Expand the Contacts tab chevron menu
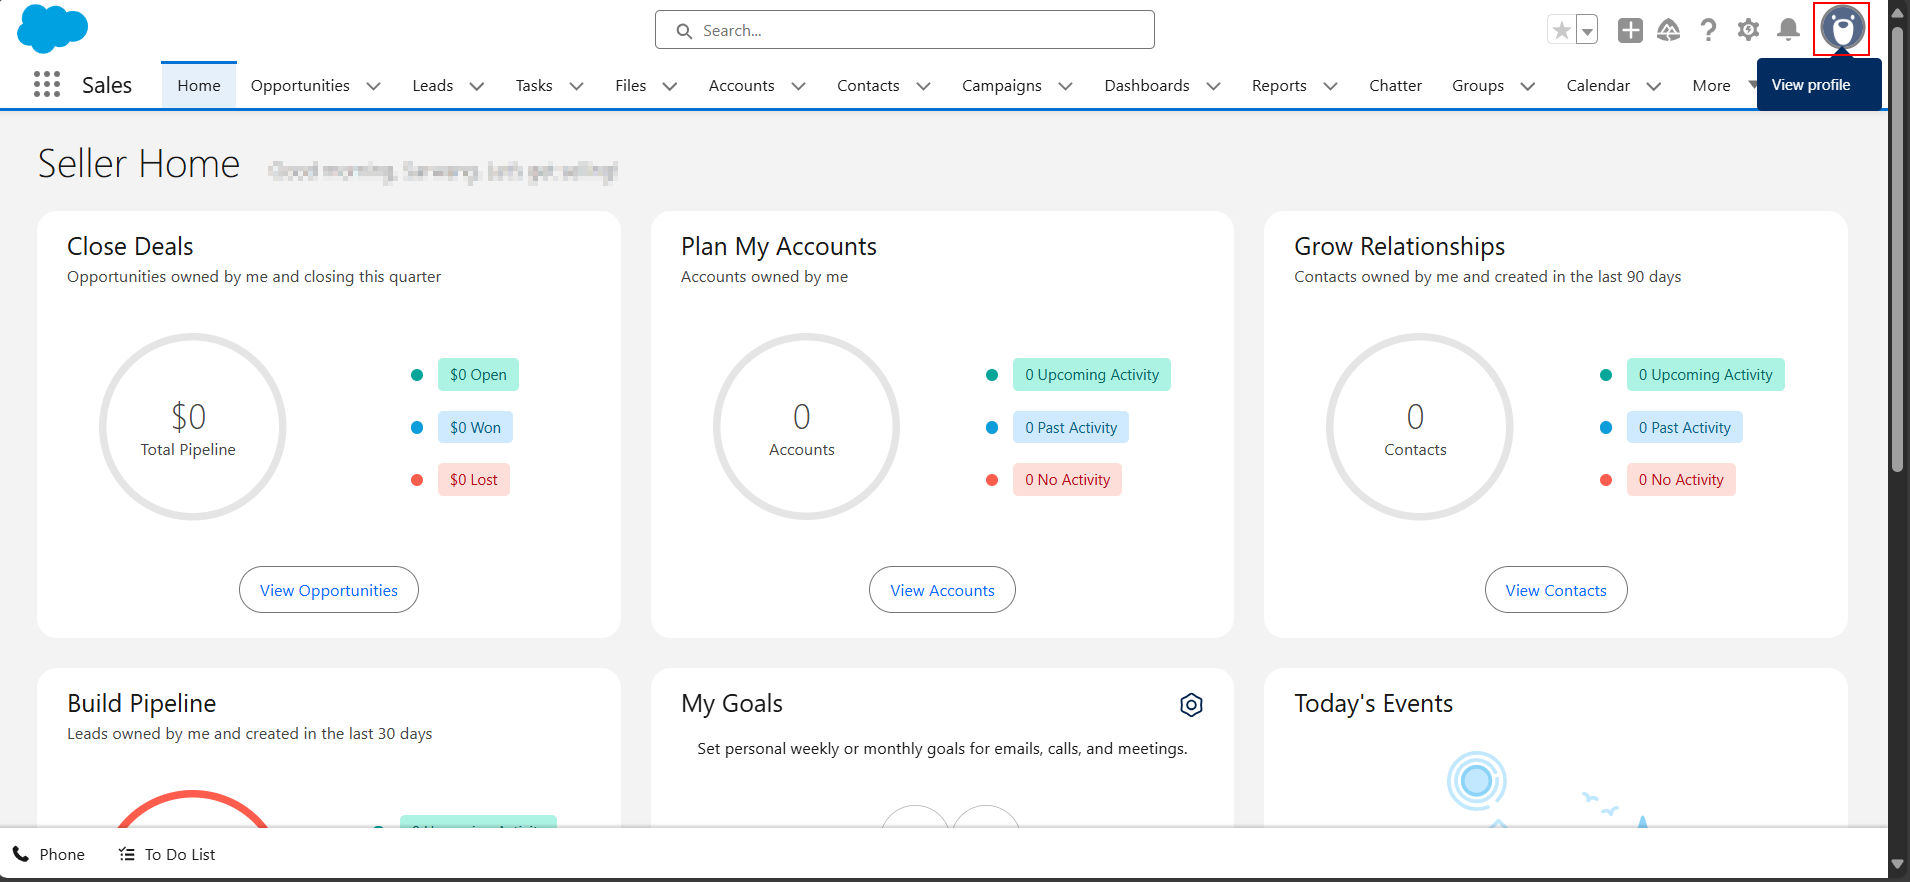 point(923,86)
